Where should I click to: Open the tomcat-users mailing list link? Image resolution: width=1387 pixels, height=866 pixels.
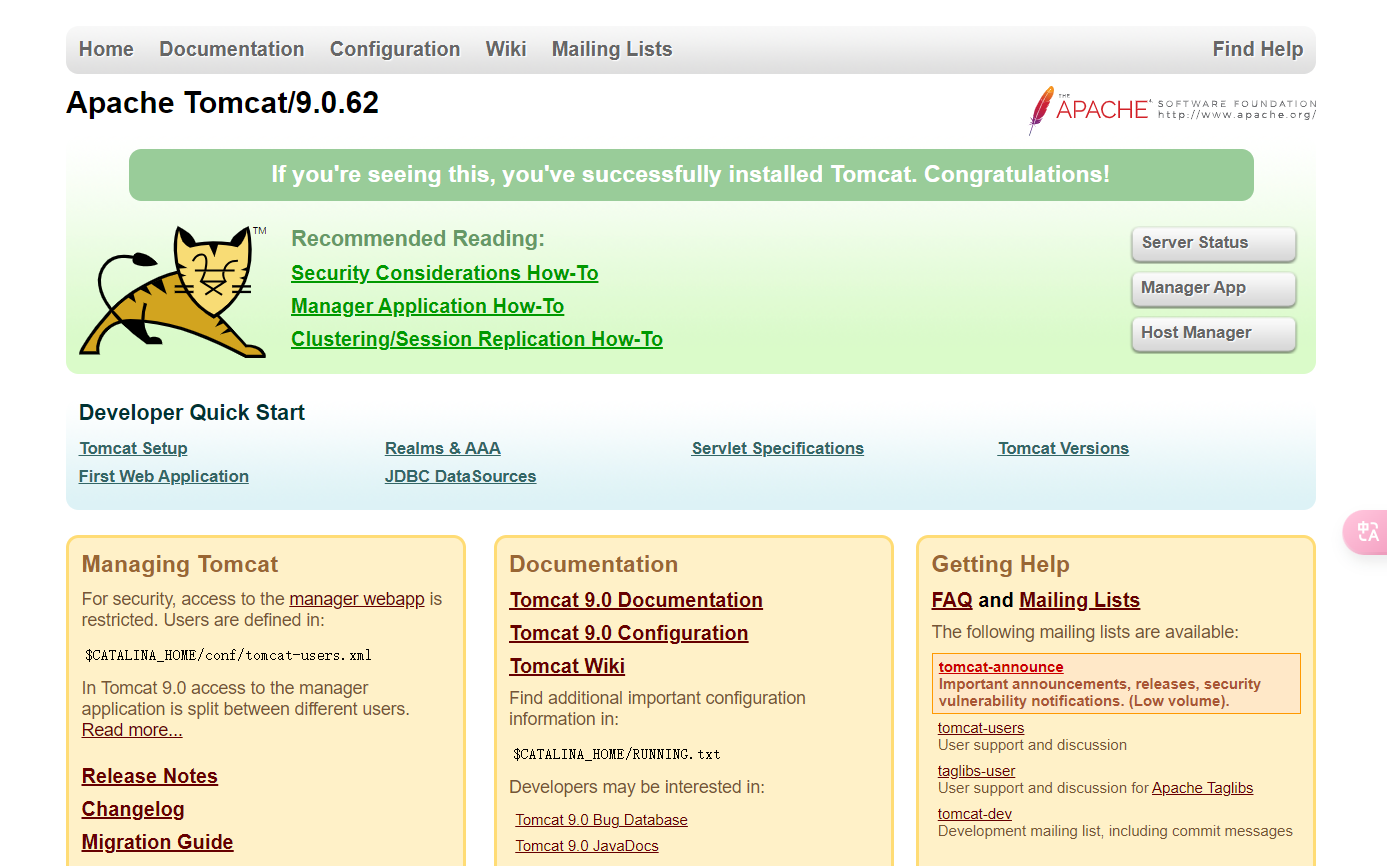point(981,728)
